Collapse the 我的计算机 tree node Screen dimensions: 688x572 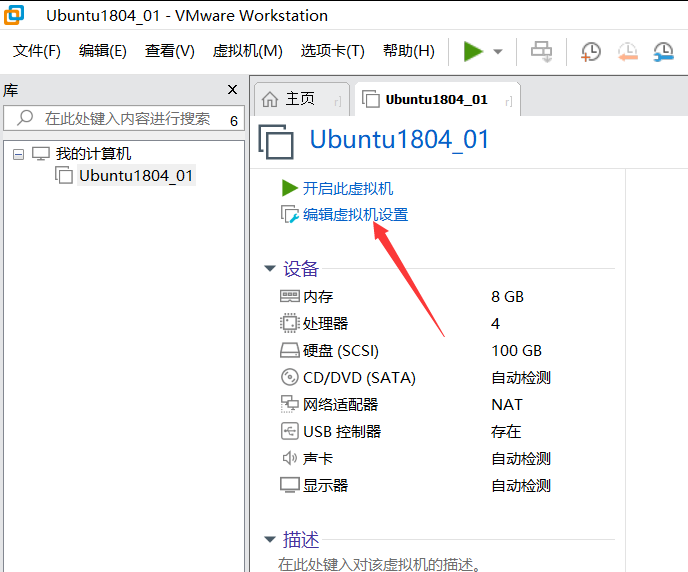pos(18,154)
